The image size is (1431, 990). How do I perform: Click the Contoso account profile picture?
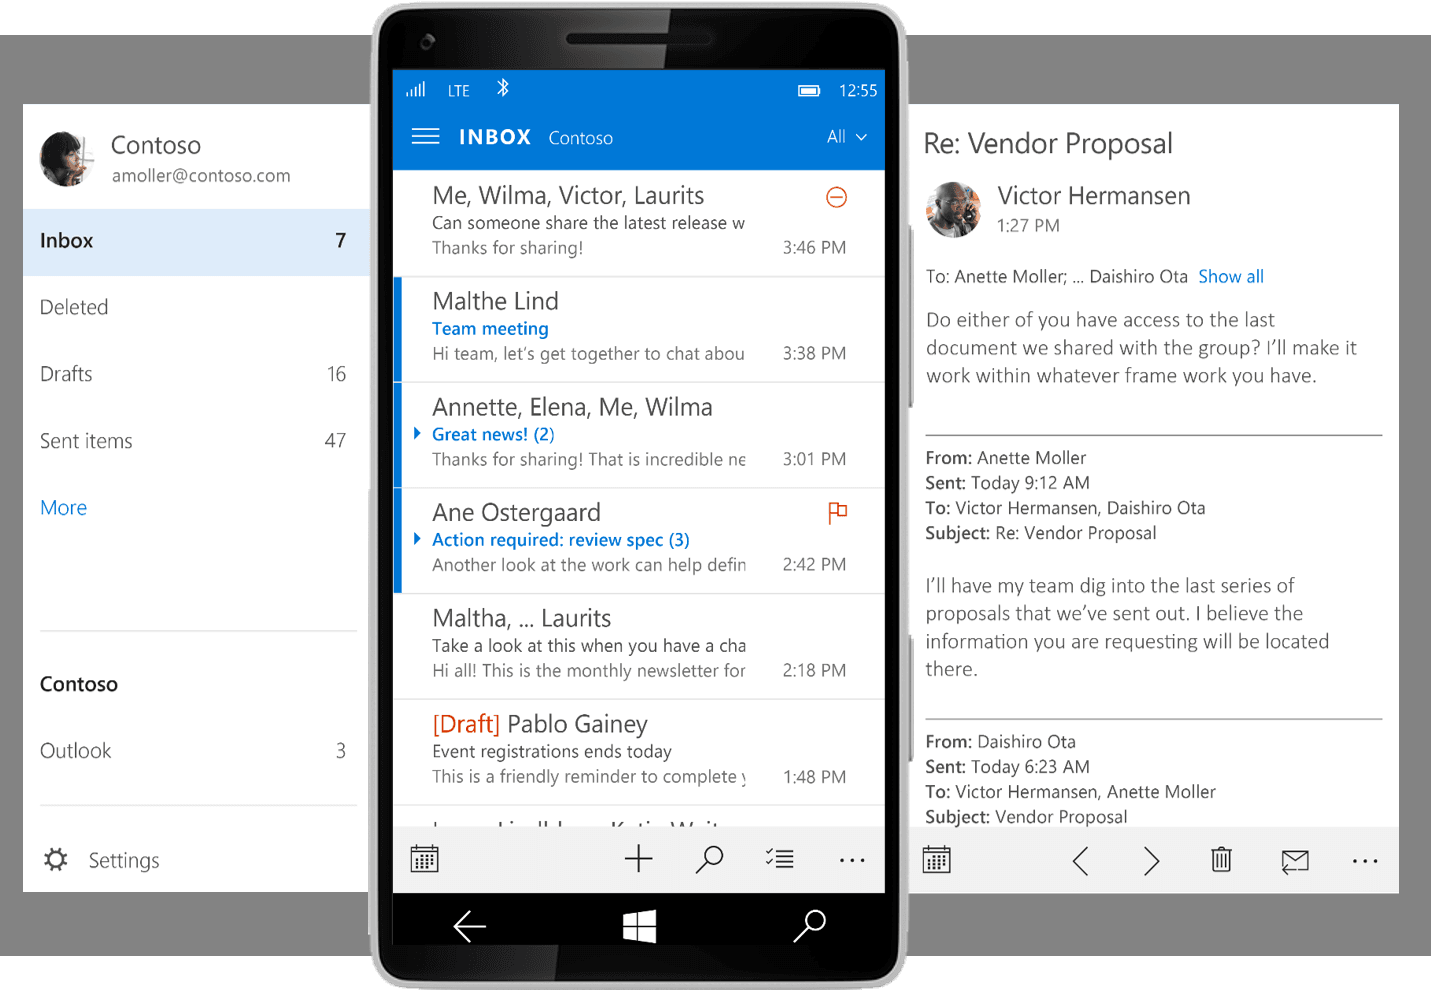pyautogui.click(x=67, y=158)
